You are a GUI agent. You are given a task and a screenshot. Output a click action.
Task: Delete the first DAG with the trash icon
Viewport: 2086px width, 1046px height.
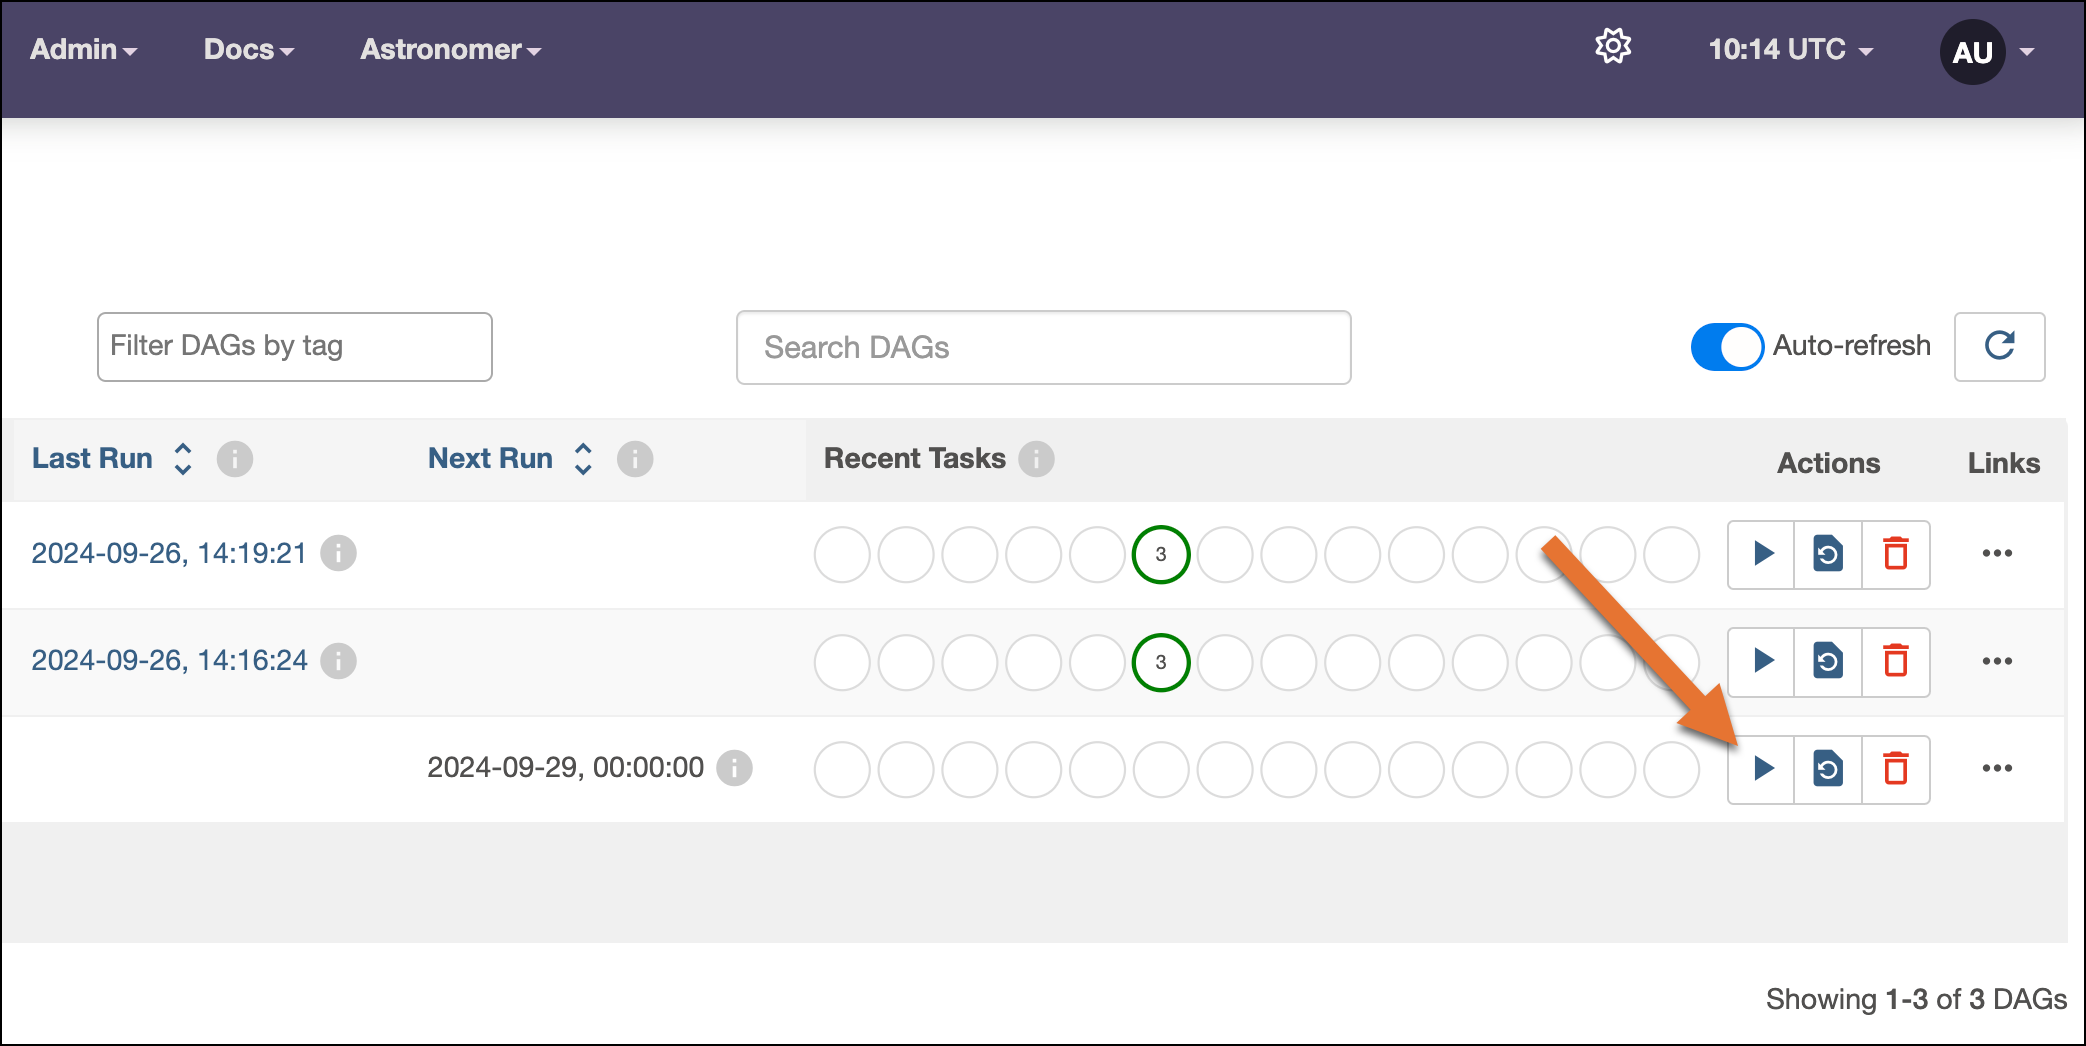[x=1896, y=555]
